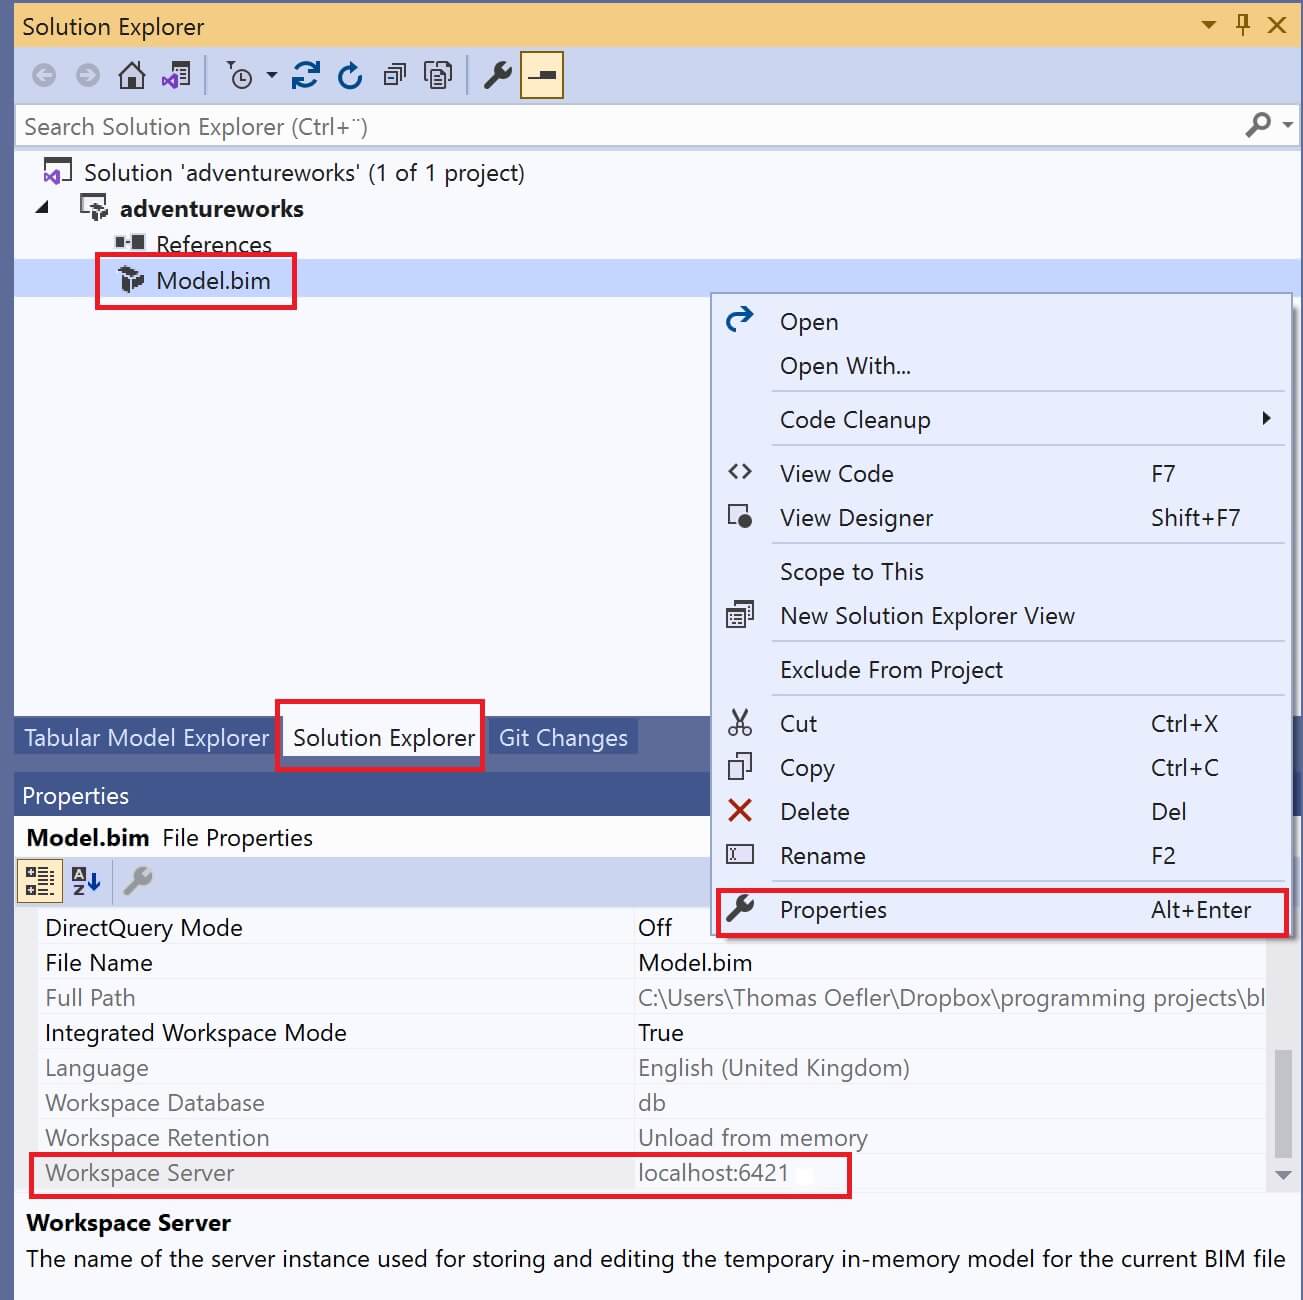Image resolution: width=1303 pixels, height=1300 pixels.
Task: Pin the Solution Explorer window
Action: [1243, 25]
